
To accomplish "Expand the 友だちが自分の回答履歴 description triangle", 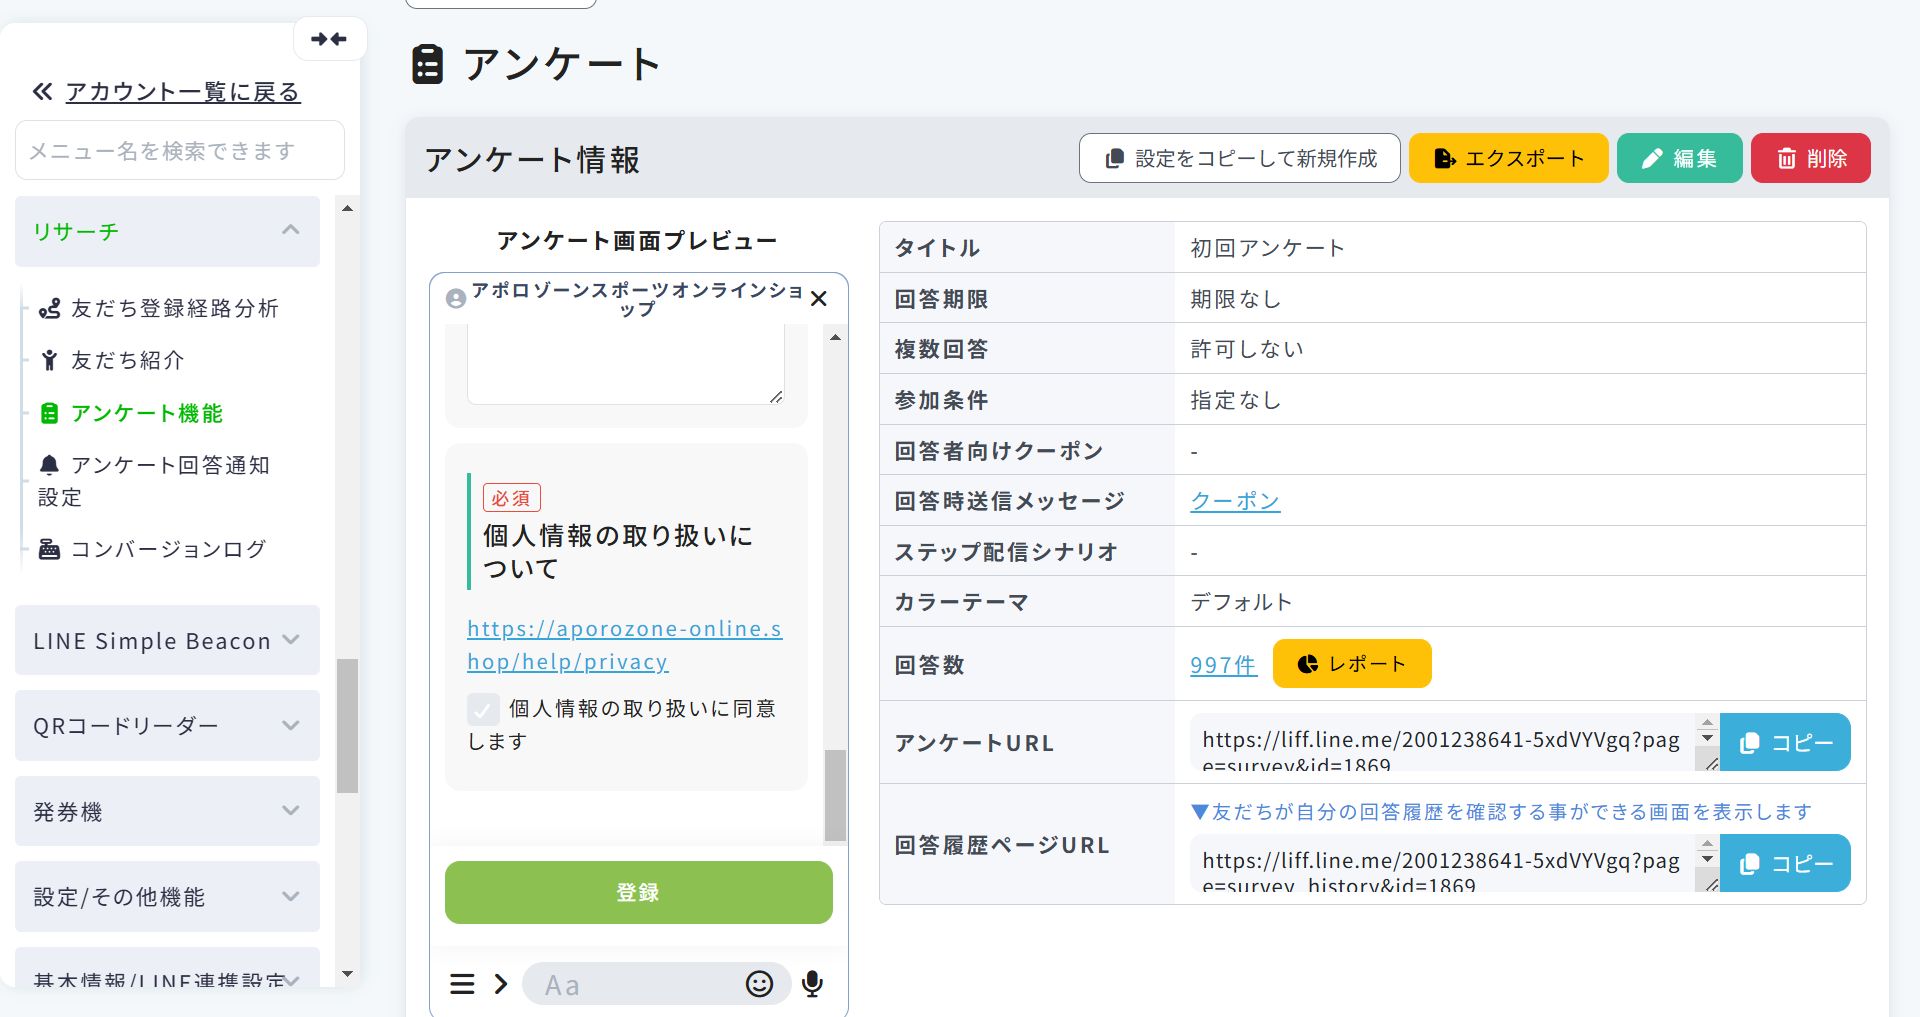I will 1200,812.
